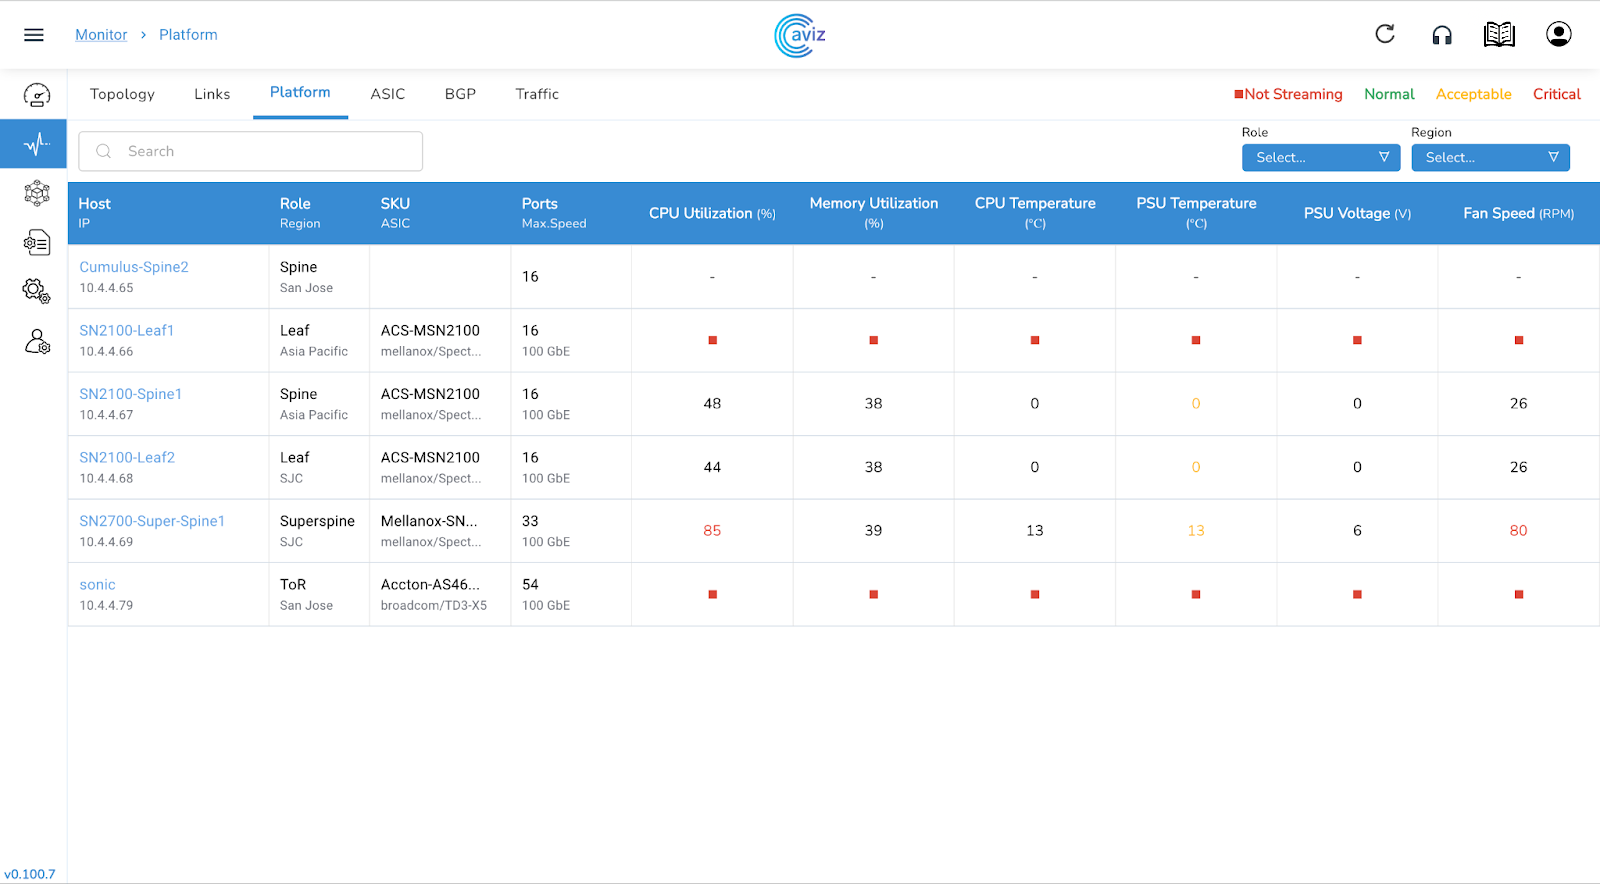This screenshot has width=1600, height=884.
Task: Click the Platform breadcrumb
Action: pyautogui.click(x=188, y=35)
